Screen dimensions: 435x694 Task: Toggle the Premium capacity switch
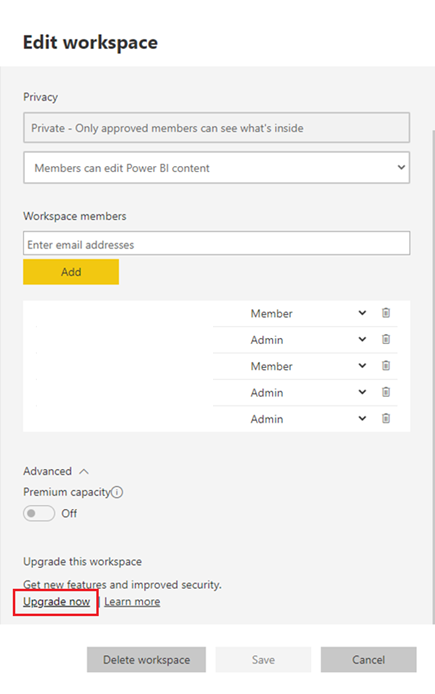point(39,513)
